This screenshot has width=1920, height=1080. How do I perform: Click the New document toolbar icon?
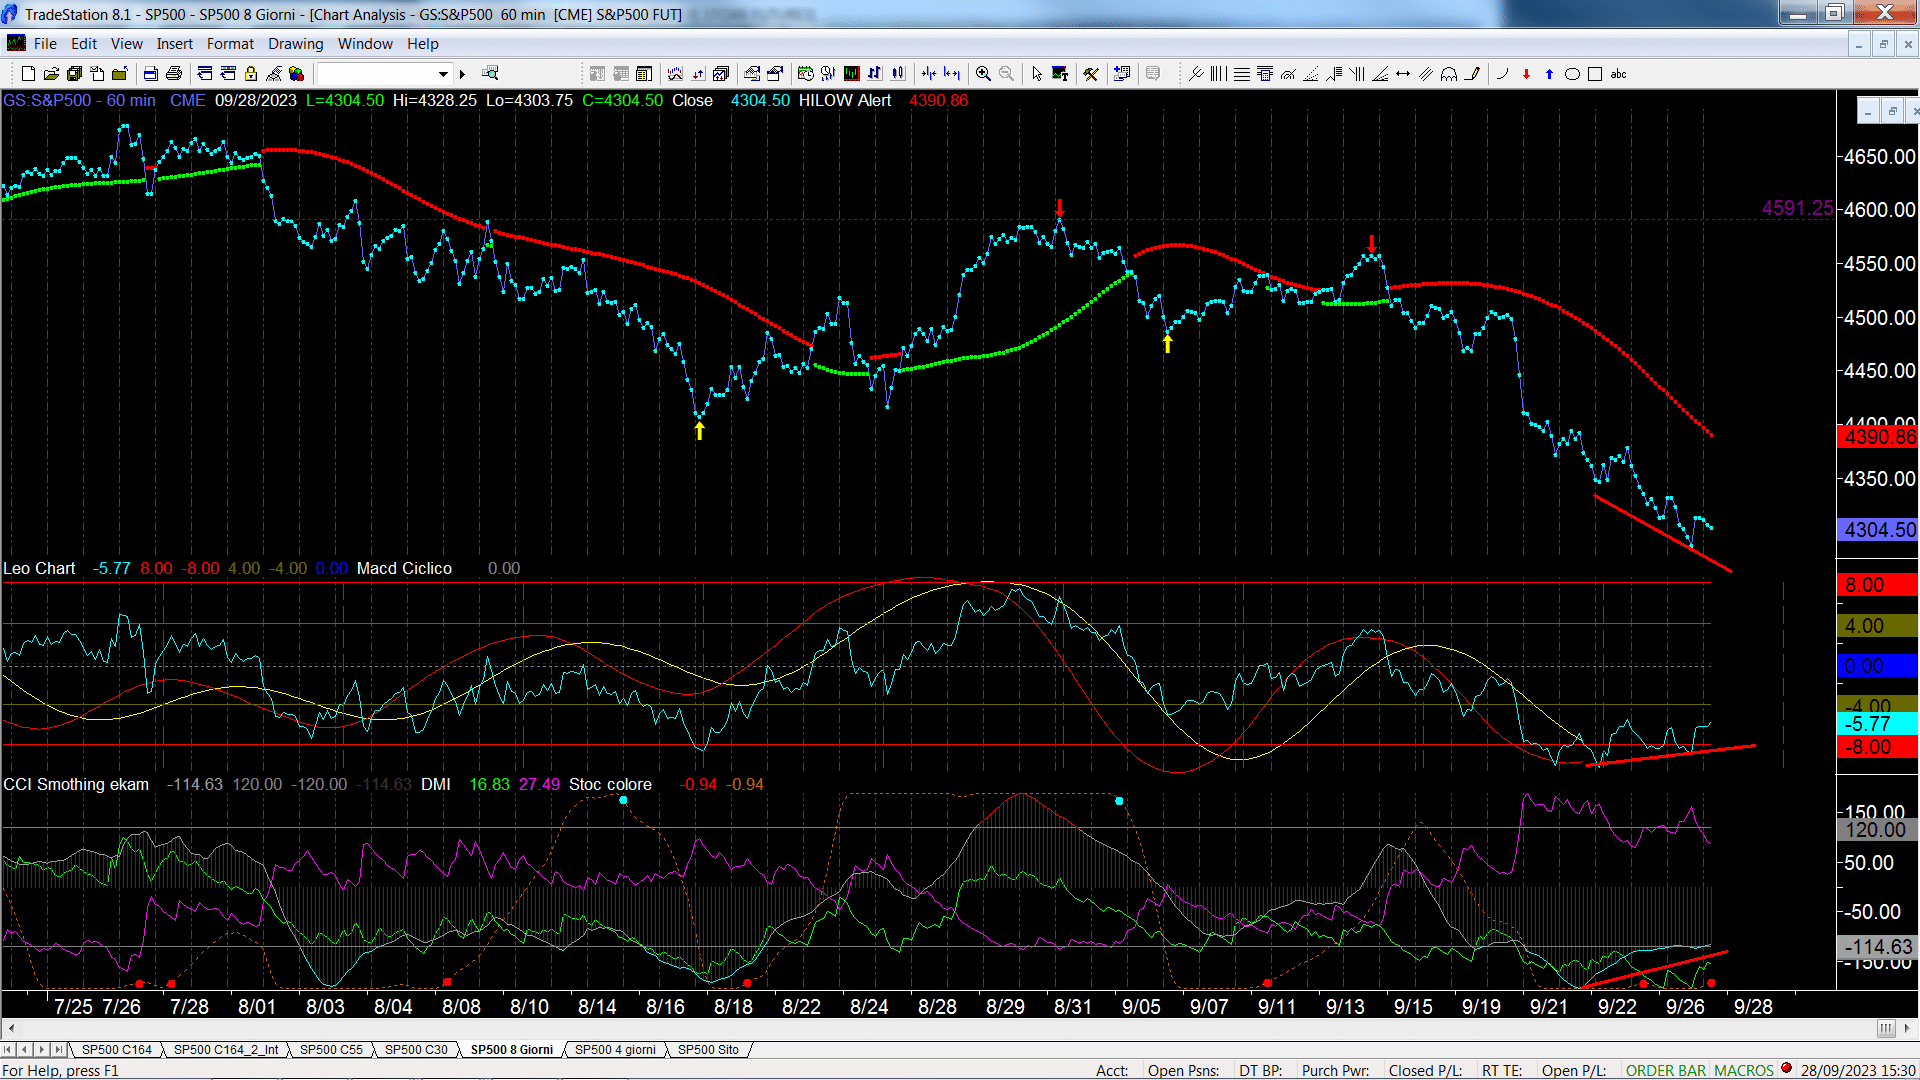(28, 74)
